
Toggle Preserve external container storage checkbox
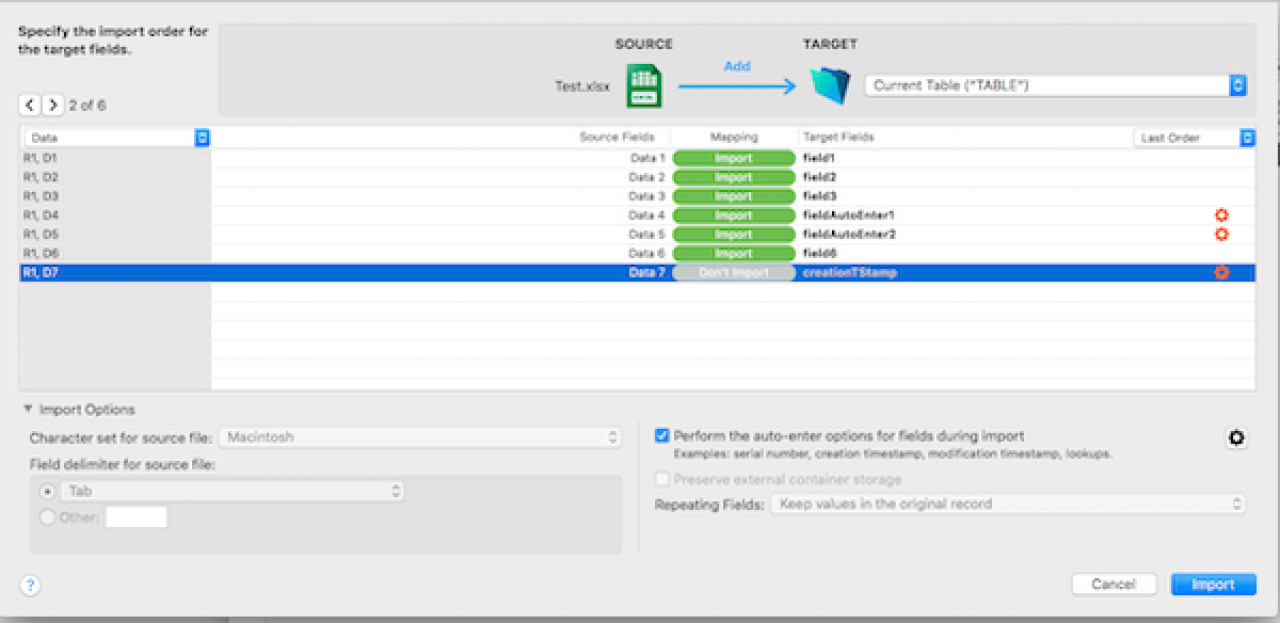pyautogui.click(x=661, y=480)
